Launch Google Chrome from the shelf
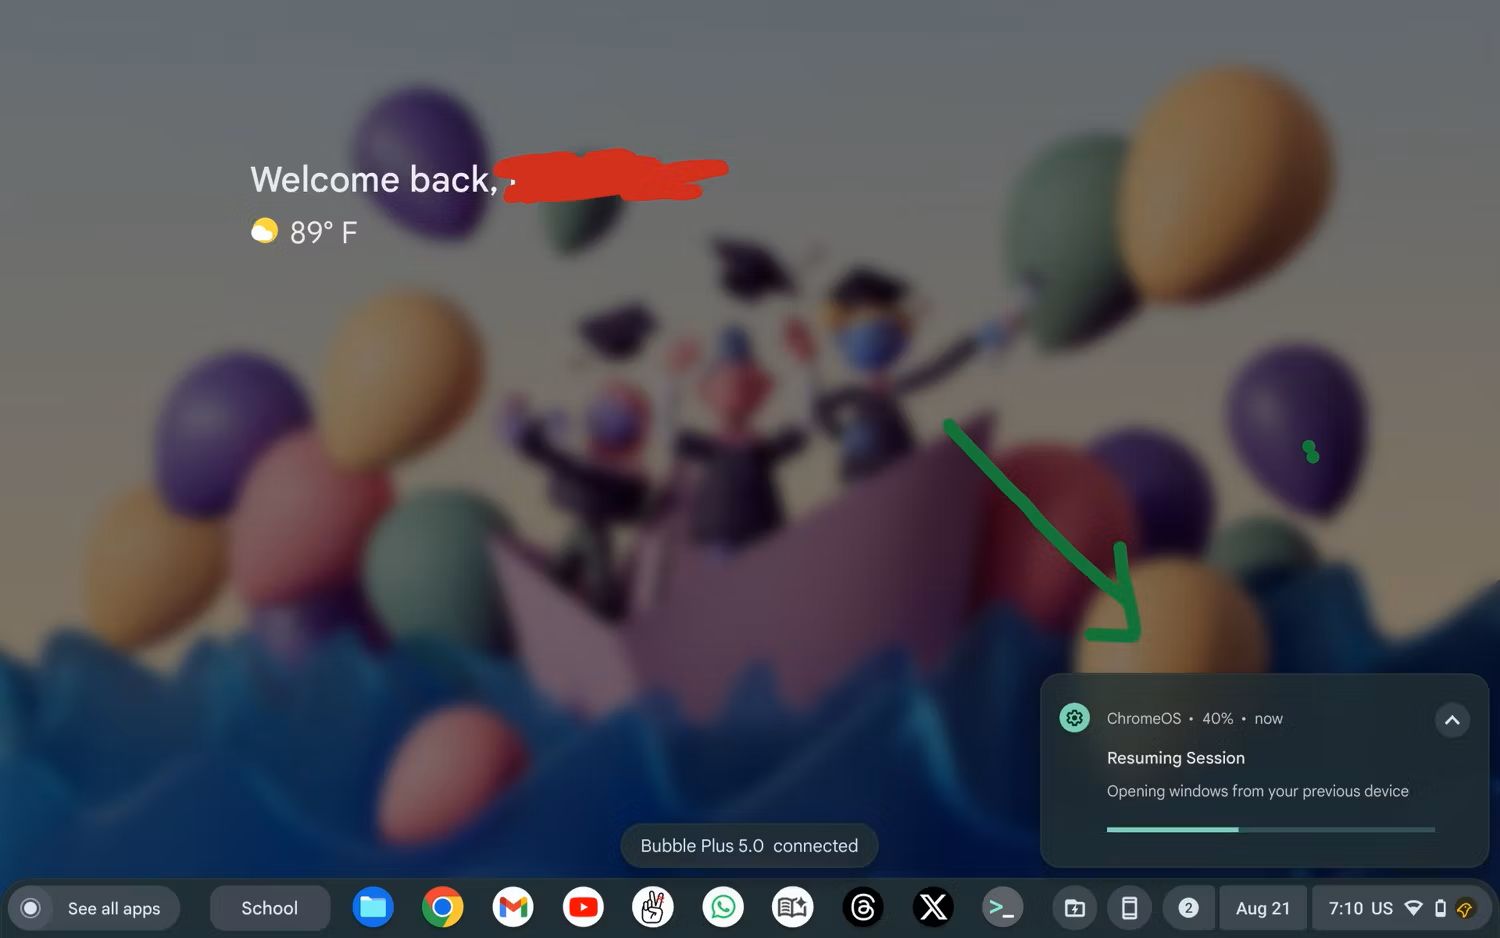 tap(442, 907)
